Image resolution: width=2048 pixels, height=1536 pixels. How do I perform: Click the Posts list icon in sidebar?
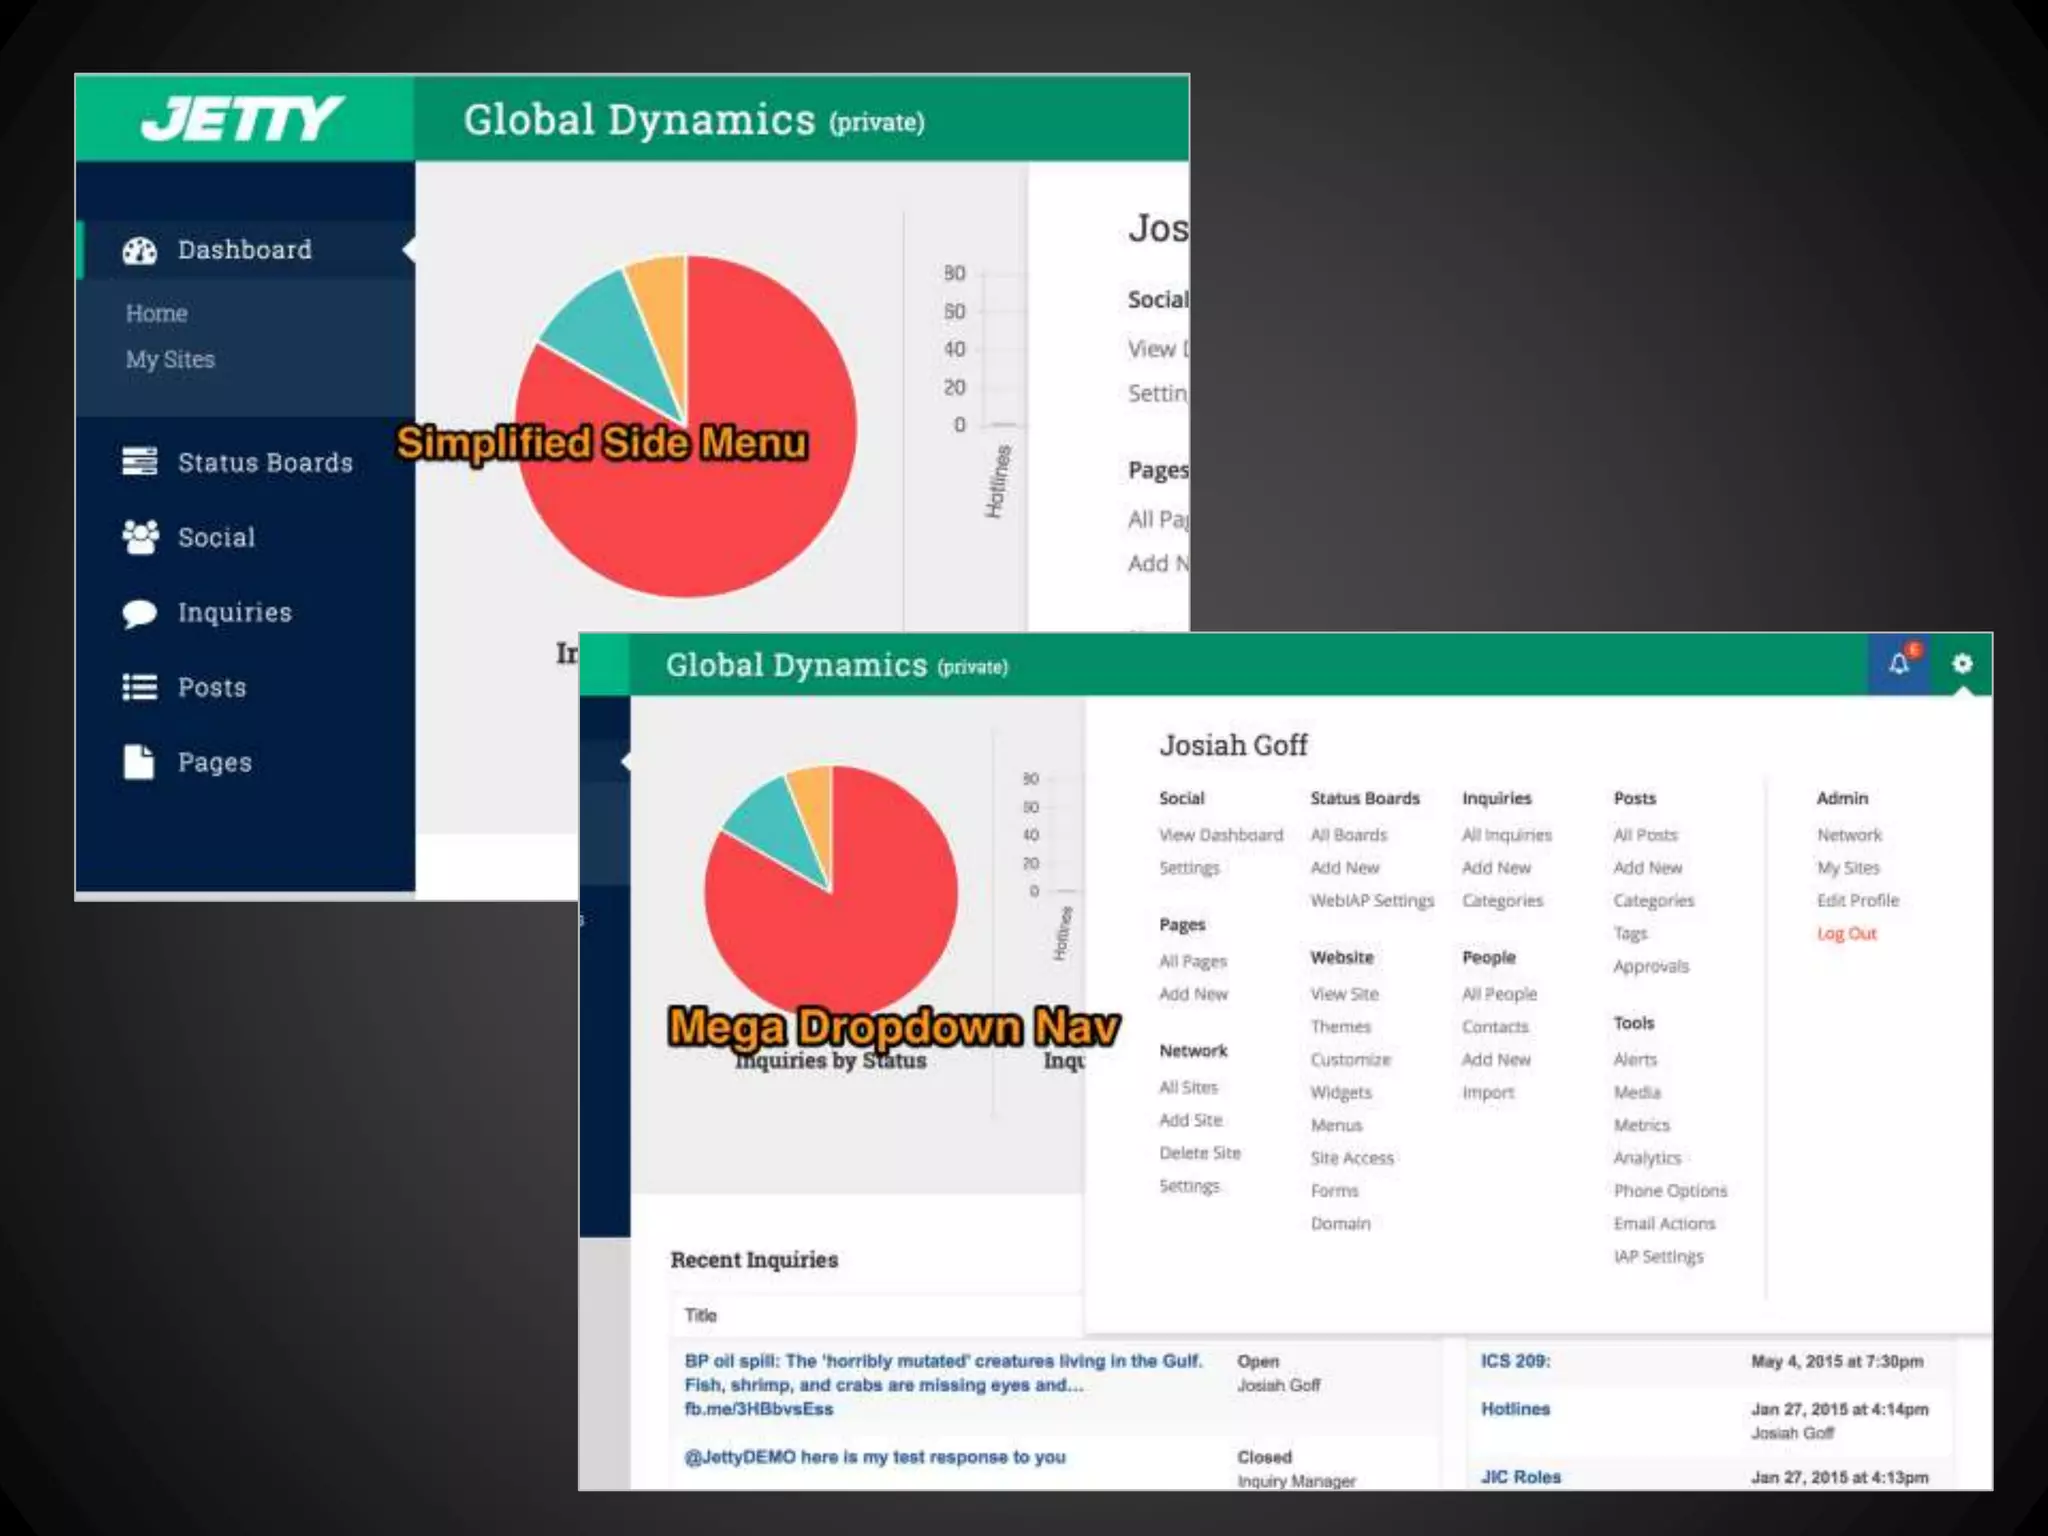point(140,687)
